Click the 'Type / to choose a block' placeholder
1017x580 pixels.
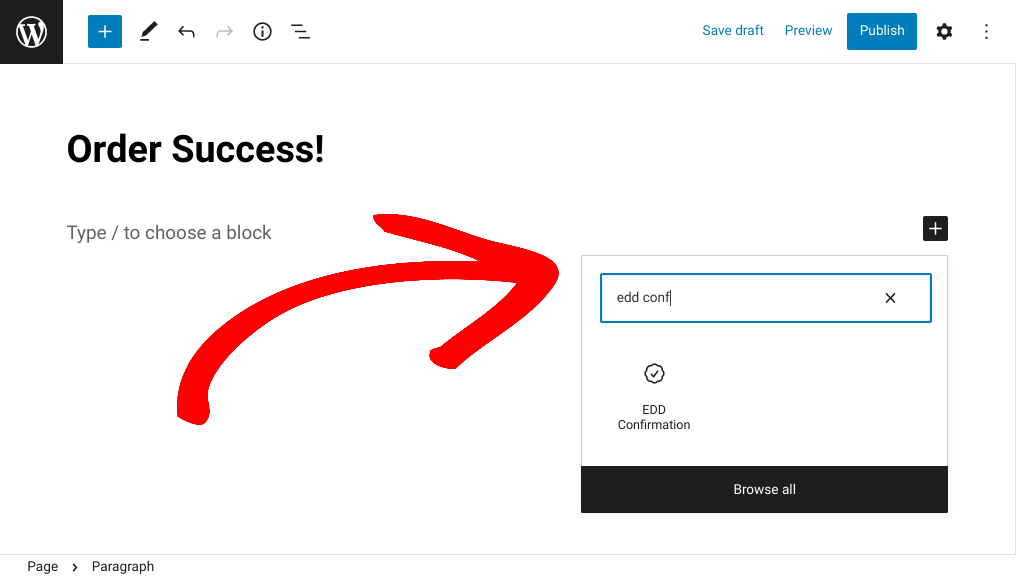point(168,232)
